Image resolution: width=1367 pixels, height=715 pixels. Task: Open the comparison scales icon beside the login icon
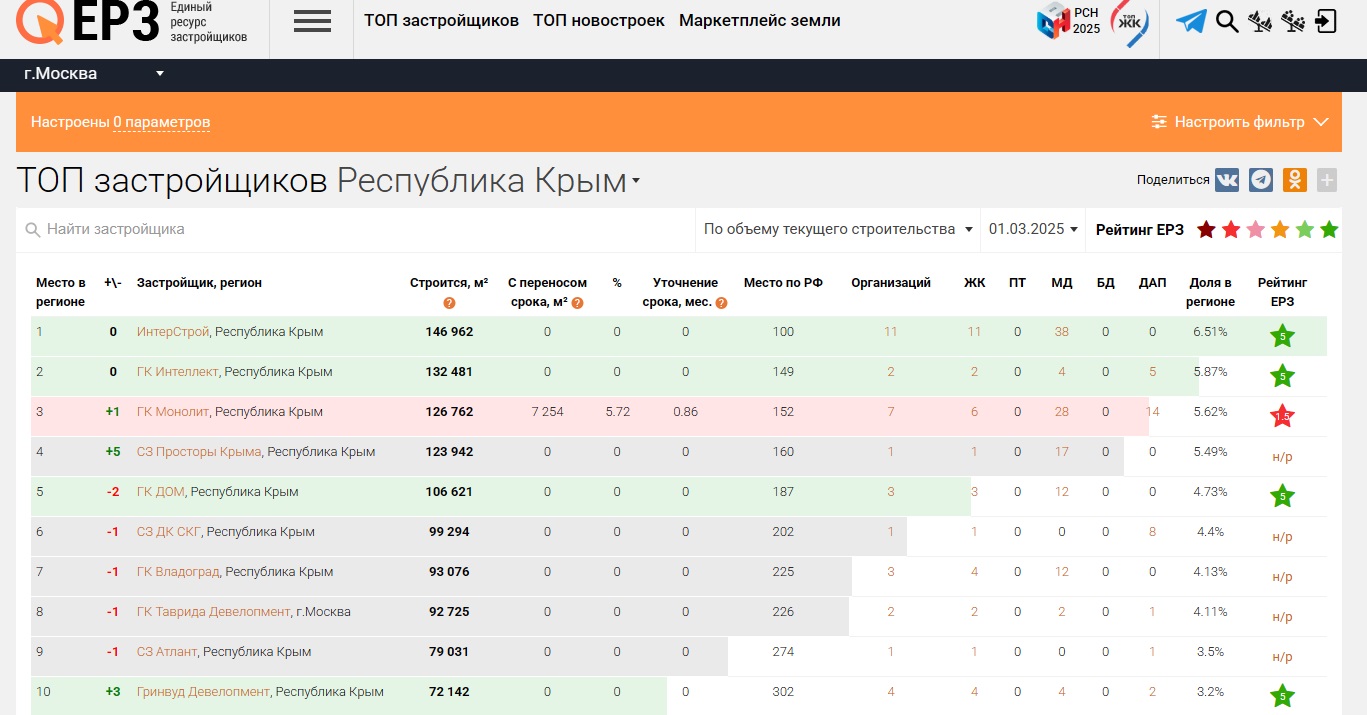pyautogui.click(x=1293, y=21)
